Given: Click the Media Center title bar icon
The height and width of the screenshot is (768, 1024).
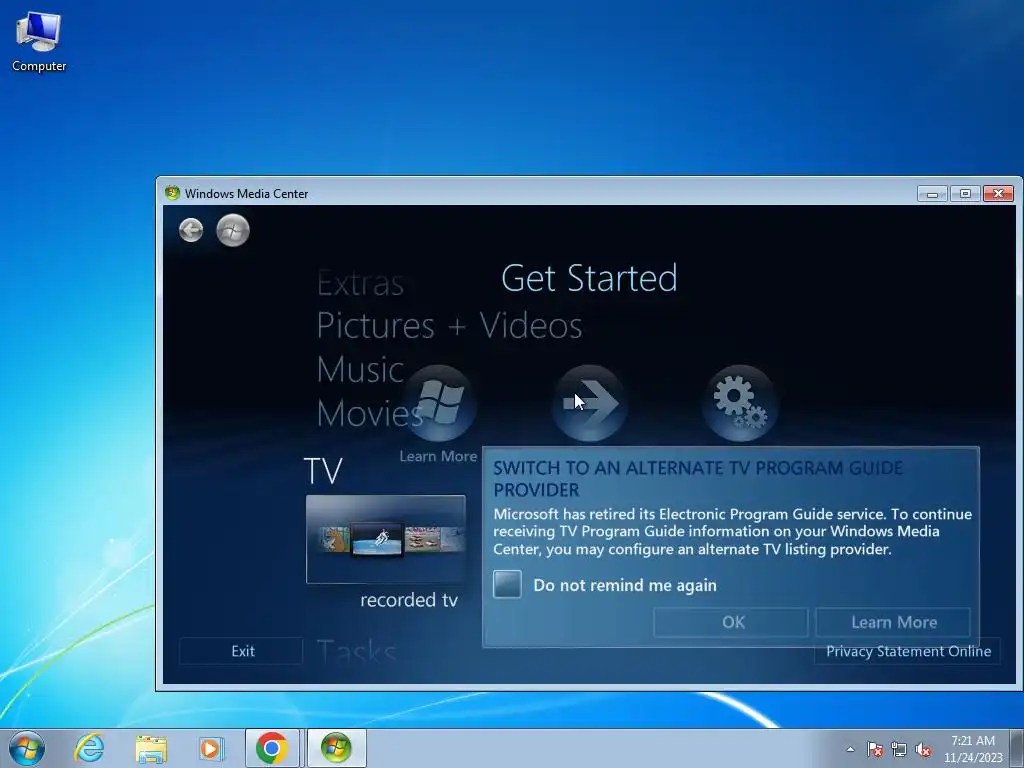Looking at the screenshot, I should pyautogui.click(x=172, y=193).
